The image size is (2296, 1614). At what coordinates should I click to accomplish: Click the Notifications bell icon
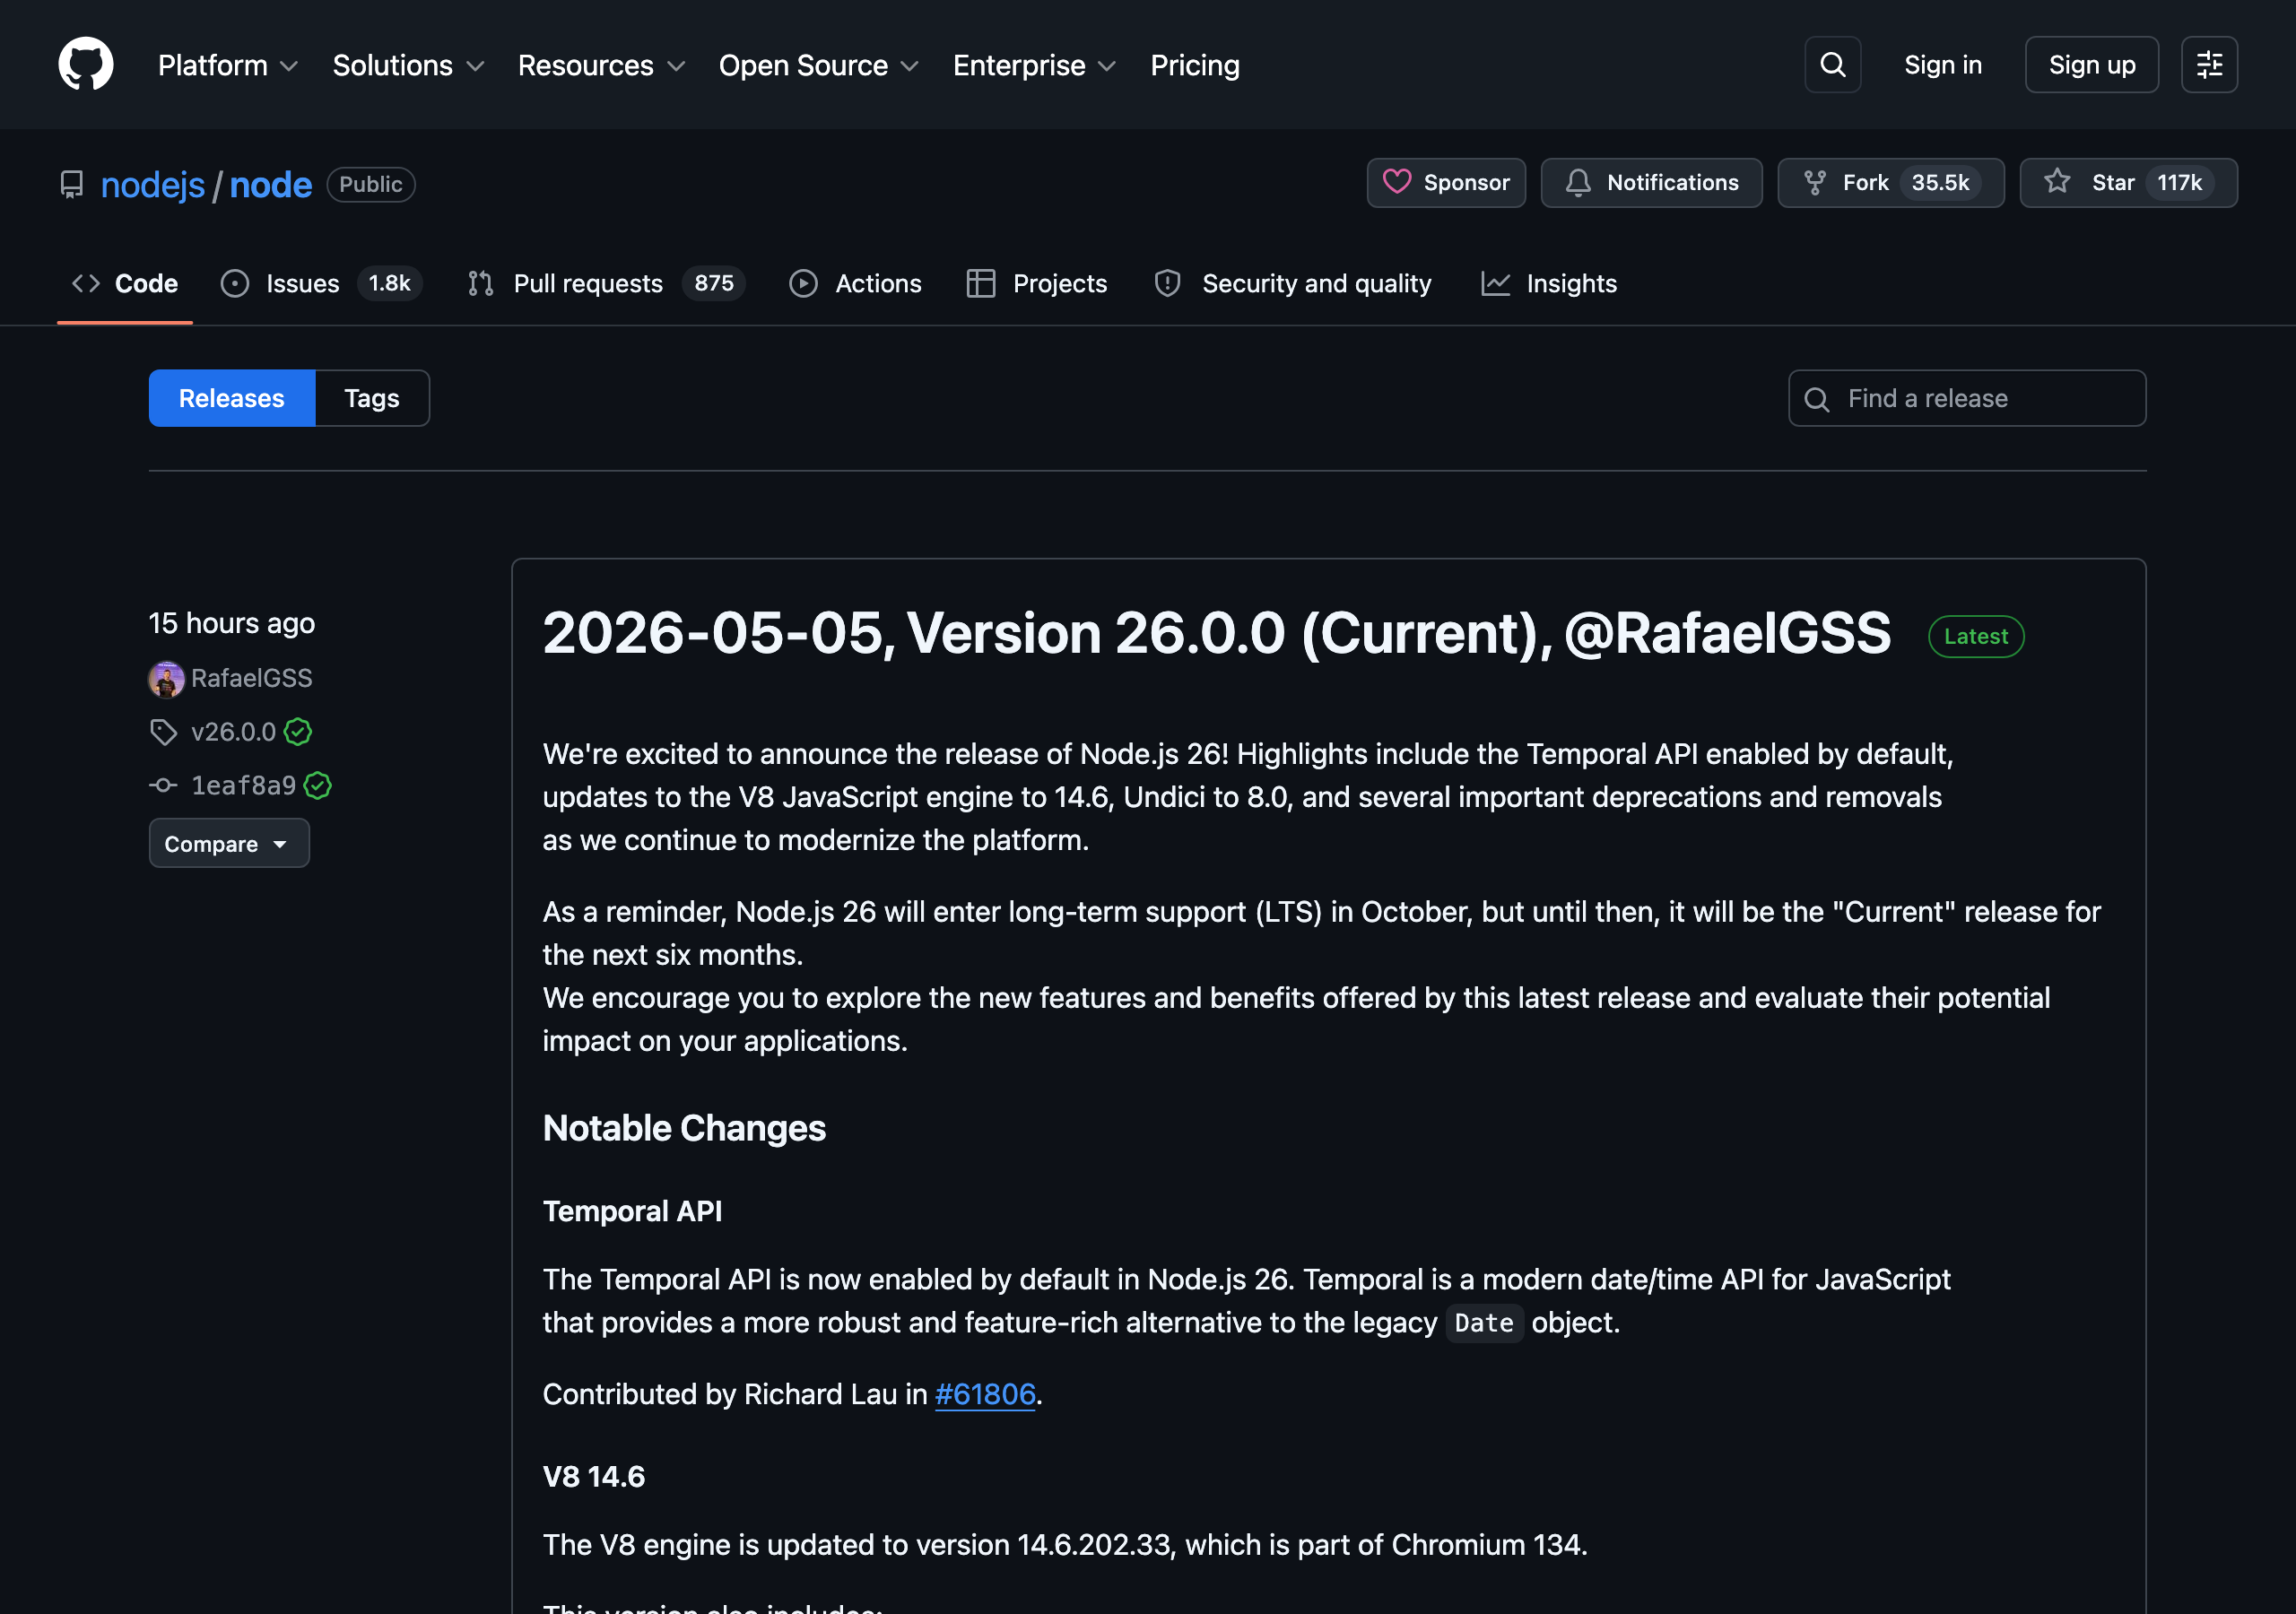[x=1578, y=183]
